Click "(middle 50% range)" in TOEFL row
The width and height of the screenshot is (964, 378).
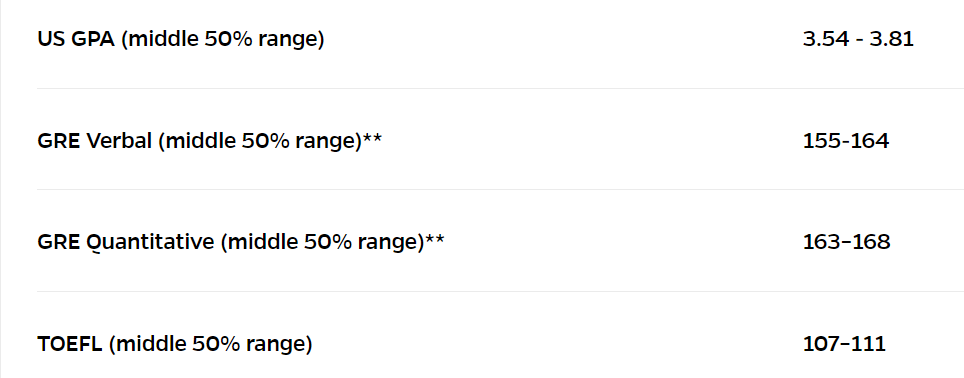click(x=211, y=344)
